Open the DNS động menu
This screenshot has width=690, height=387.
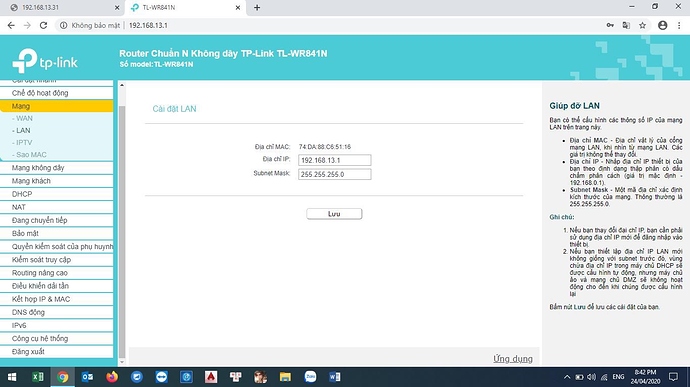coord(57,312)
